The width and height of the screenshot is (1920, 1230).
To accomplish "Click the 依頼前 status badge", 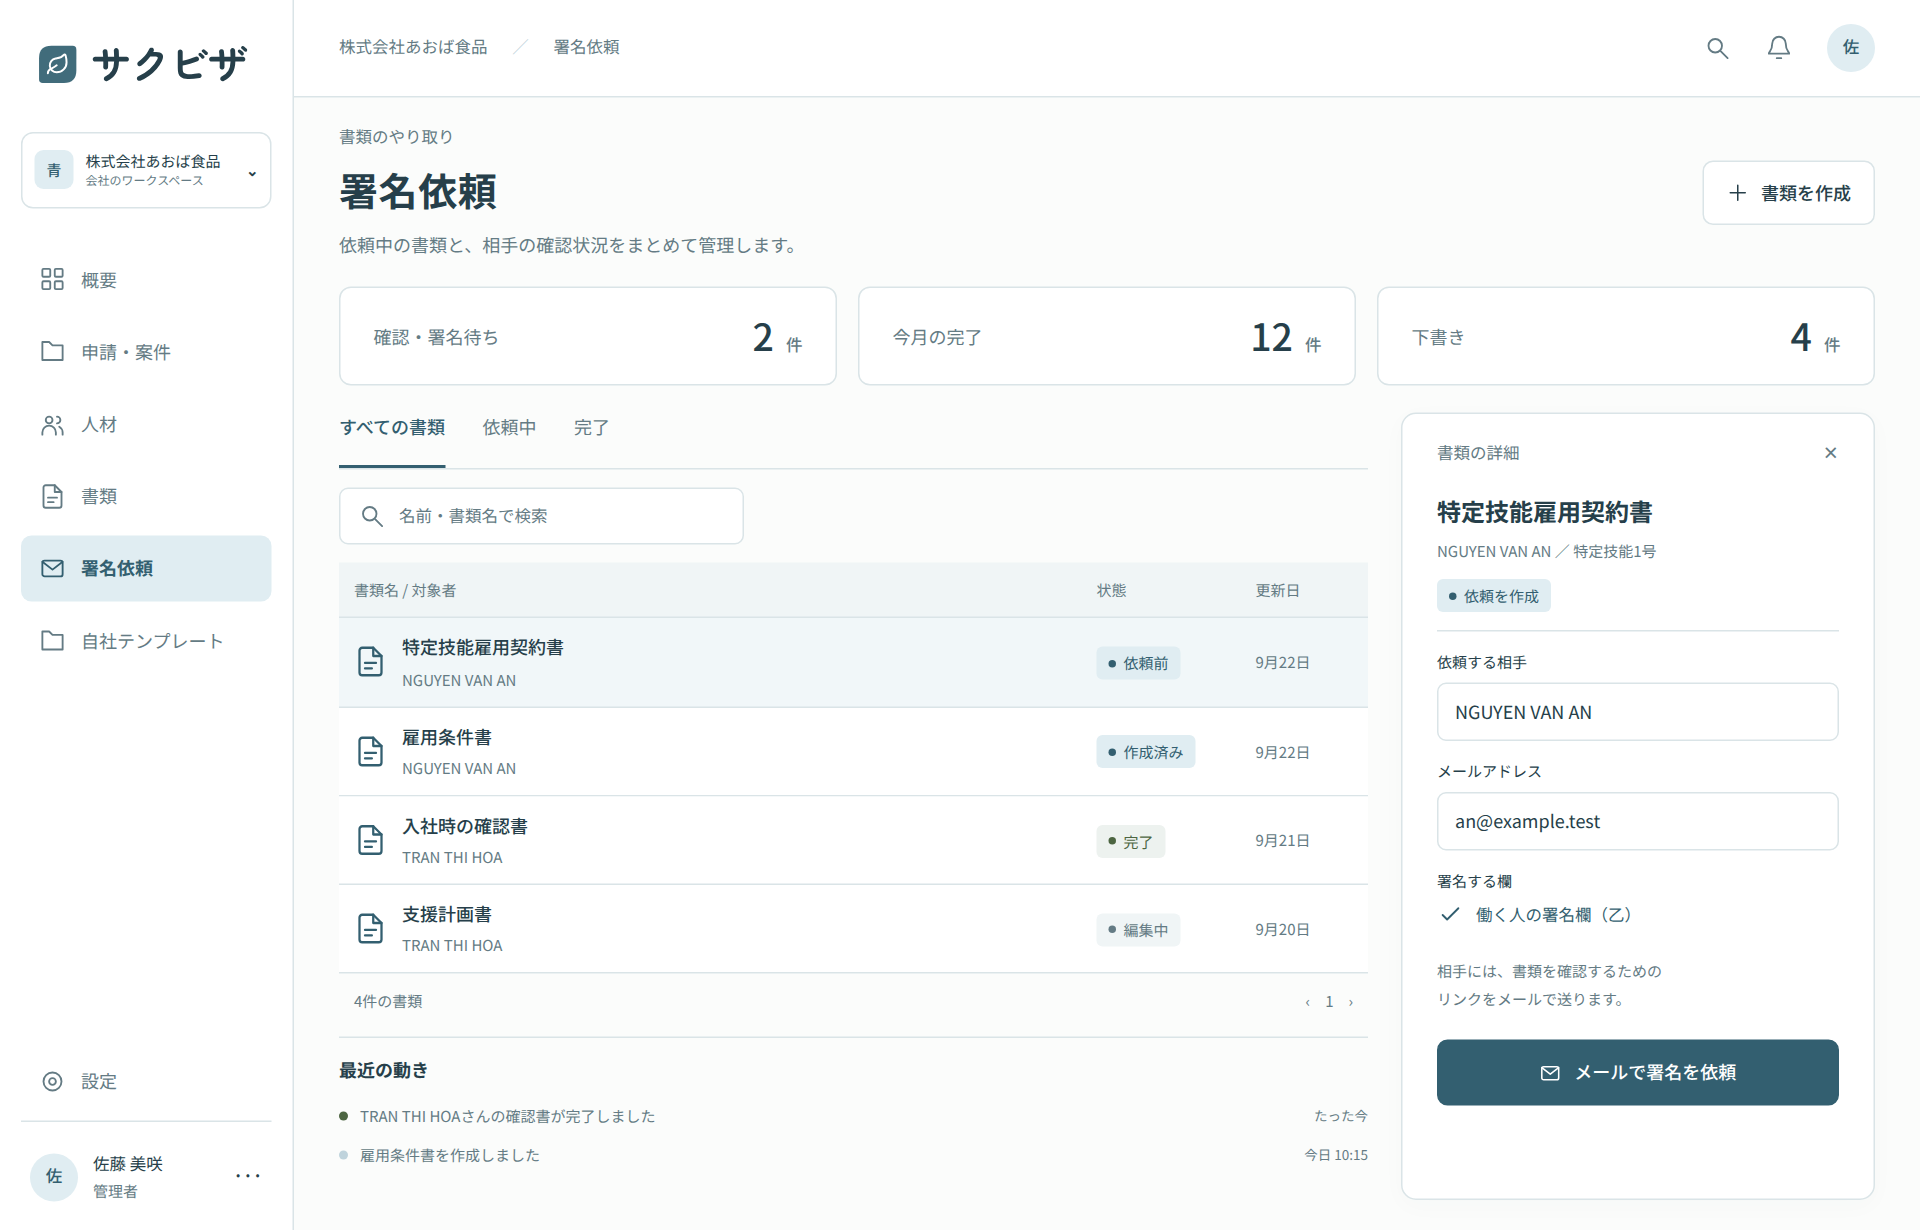I will tap(1138, 663).
